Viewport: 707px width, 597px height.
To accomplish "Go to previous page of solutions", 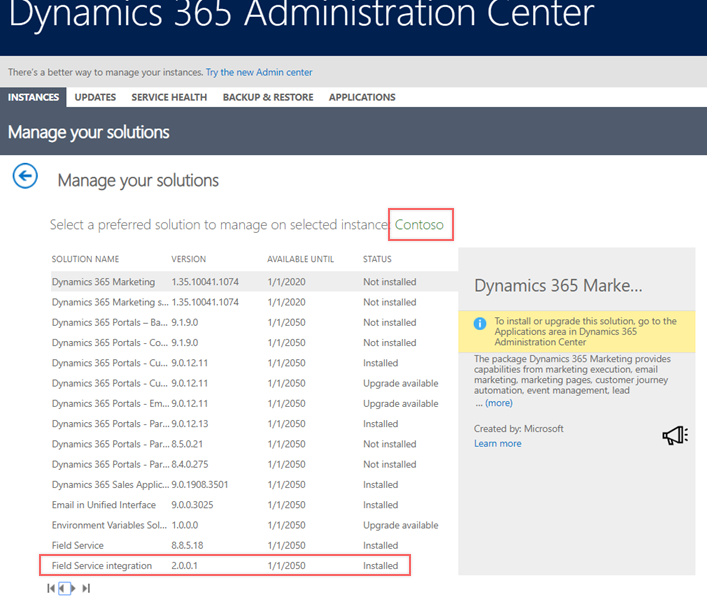I will (x=63, y=589).
